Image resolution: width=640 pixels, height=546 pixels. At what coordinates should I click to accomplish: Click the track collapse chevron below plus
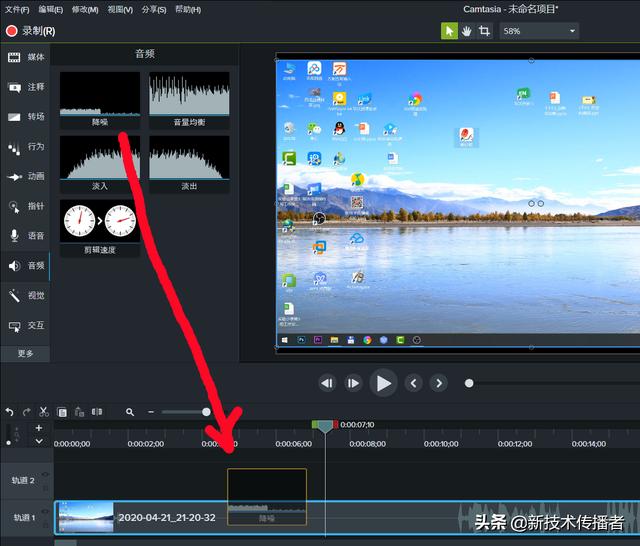pyautogui.click(x=39, y=440)
